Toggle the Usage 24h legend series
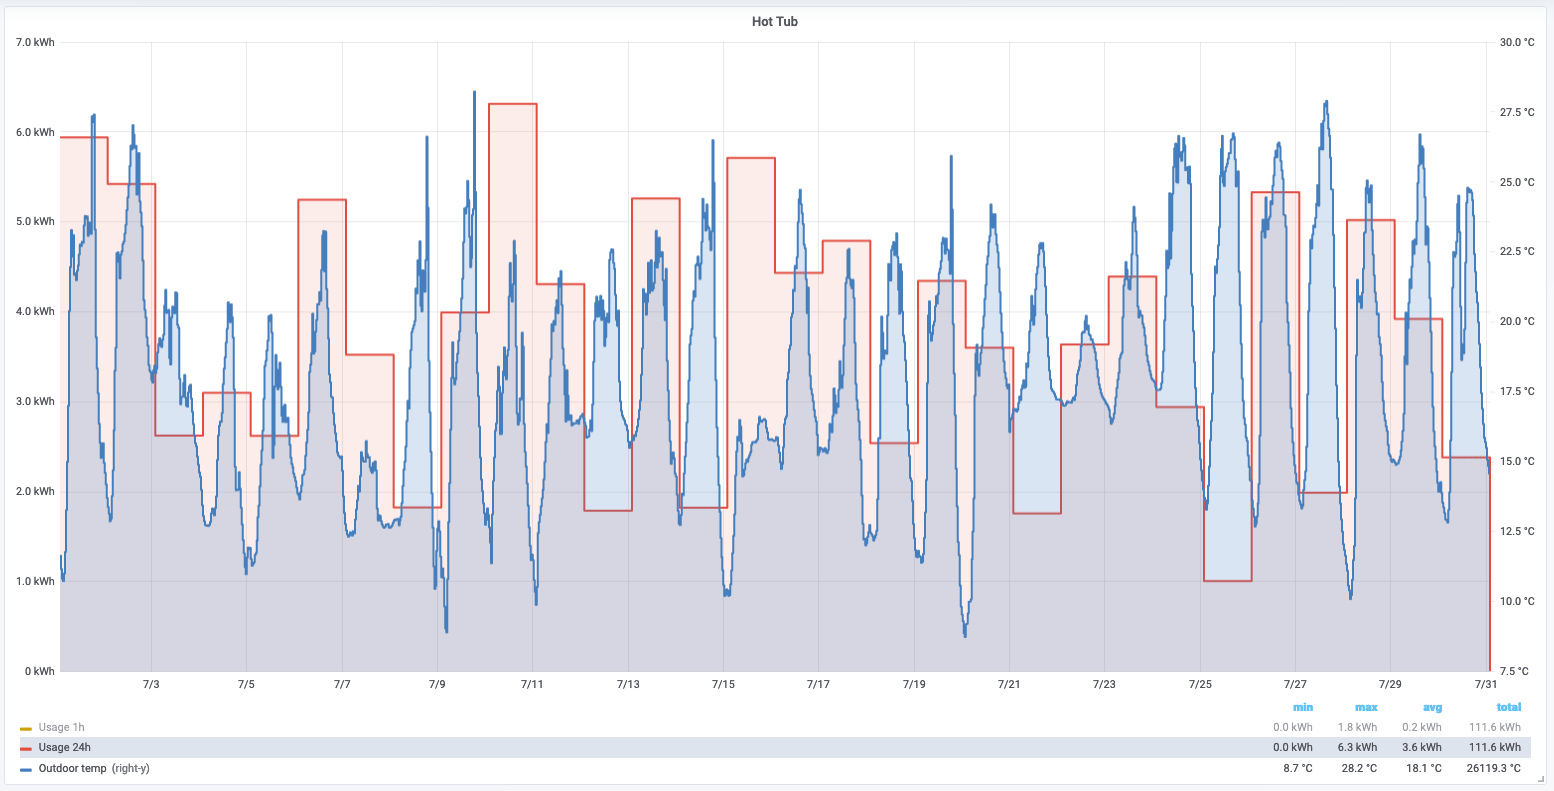This screenshot has height=791, width=1554. (x=67, y=747)
